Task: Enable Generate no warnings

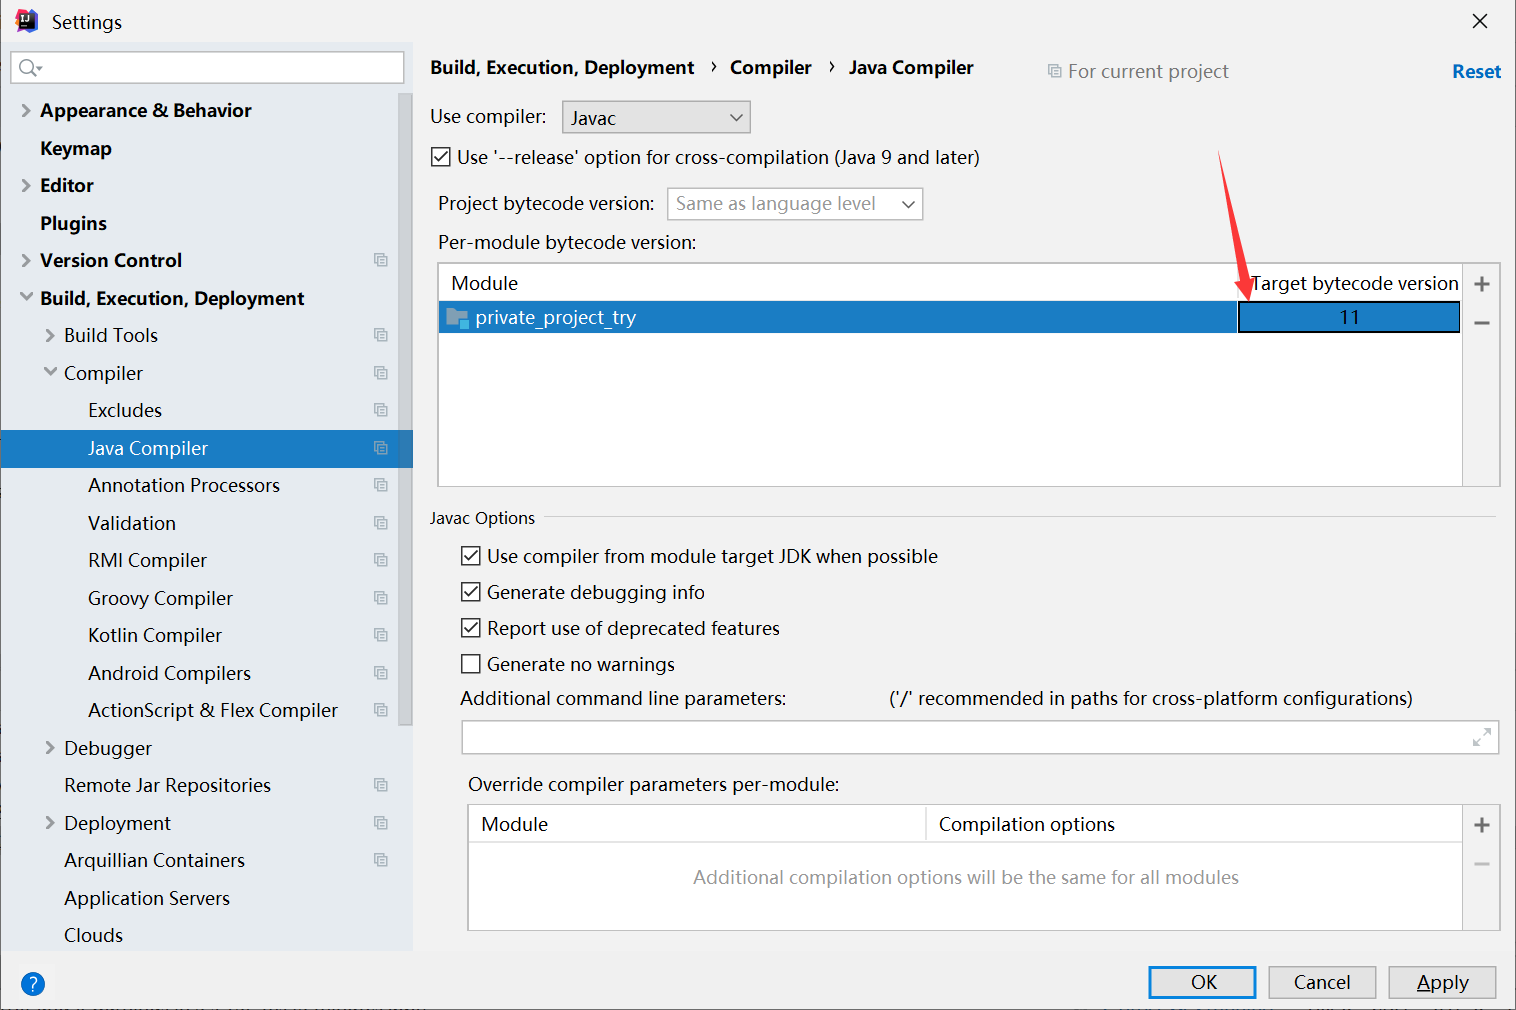Action: [x=470, y=663]
